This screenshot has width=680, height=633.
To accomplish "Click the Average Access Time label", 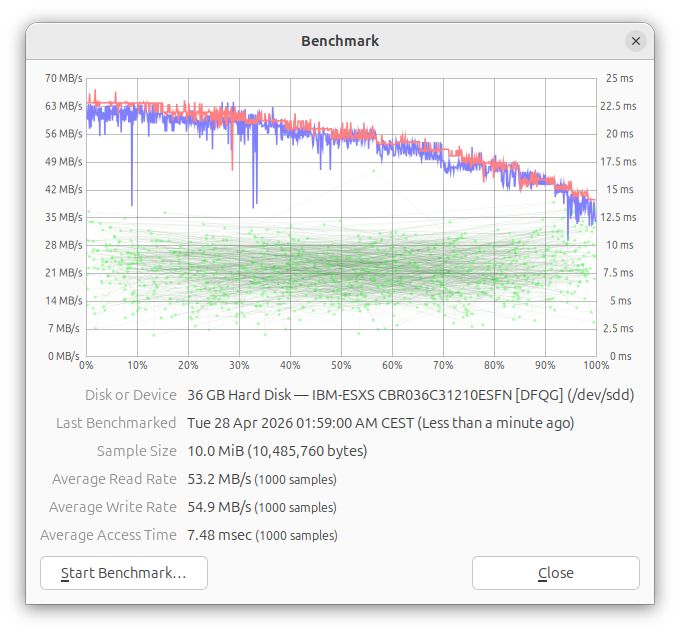I will tap(108, 535).
